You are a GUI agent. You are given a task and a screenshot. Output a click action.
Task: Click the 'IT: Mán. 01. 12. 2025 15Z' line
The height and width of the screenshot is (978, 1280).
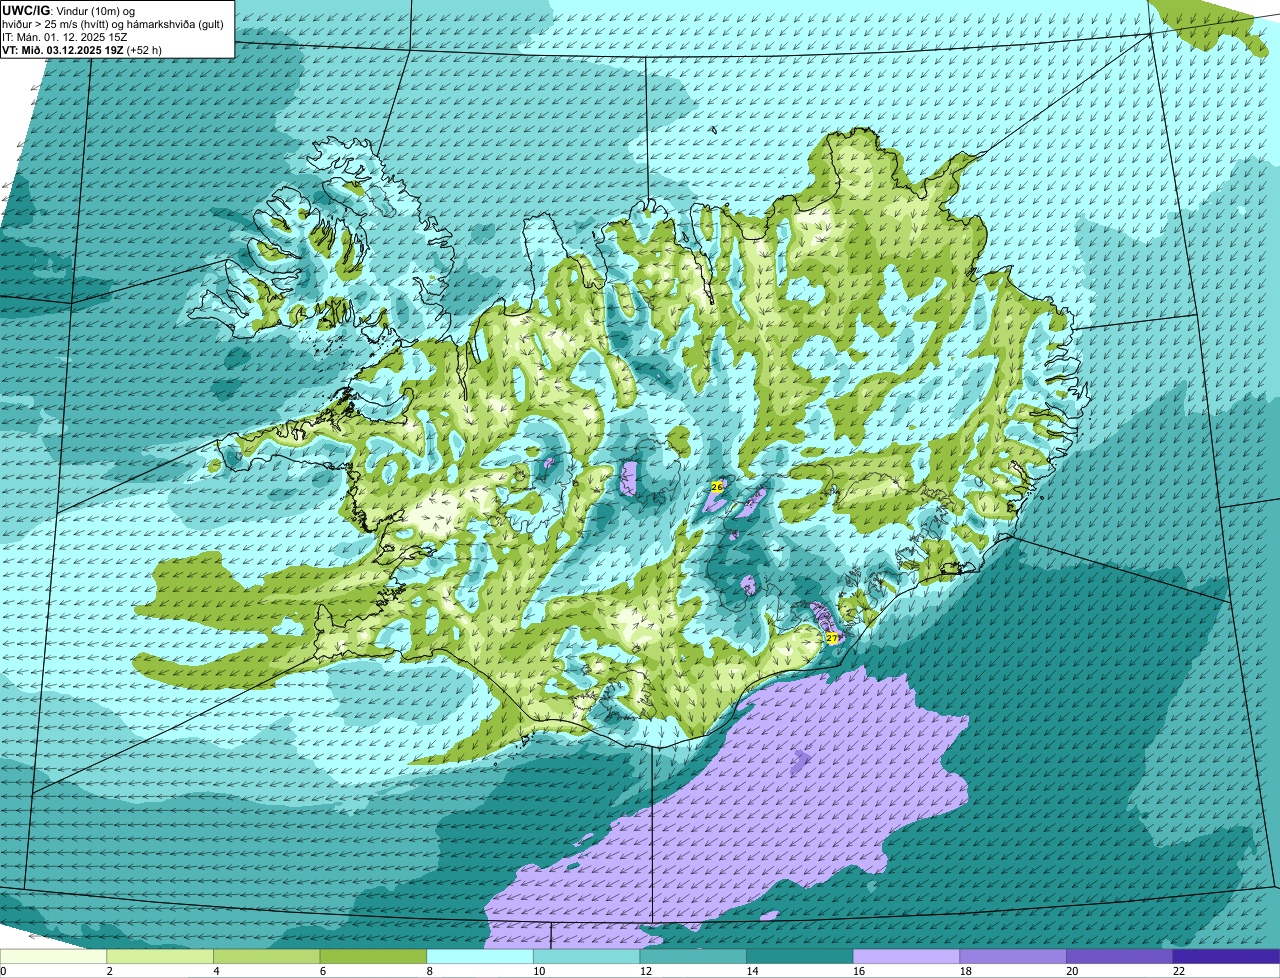click(65, 36)
